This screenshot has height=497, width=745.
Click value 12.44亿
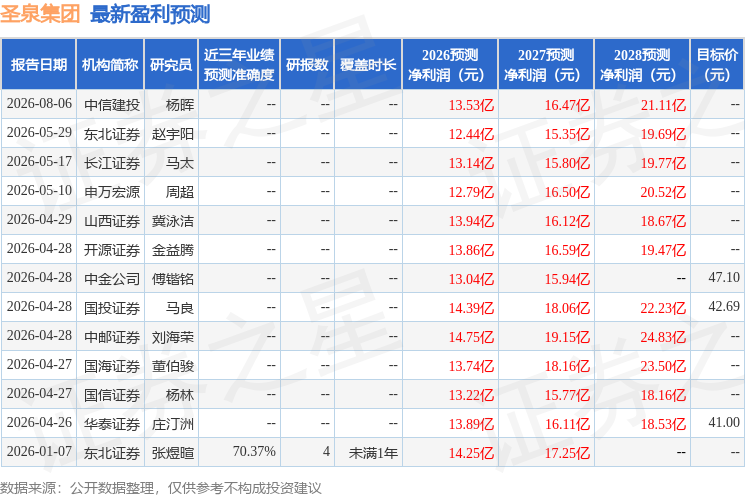[x=471, y=134]
